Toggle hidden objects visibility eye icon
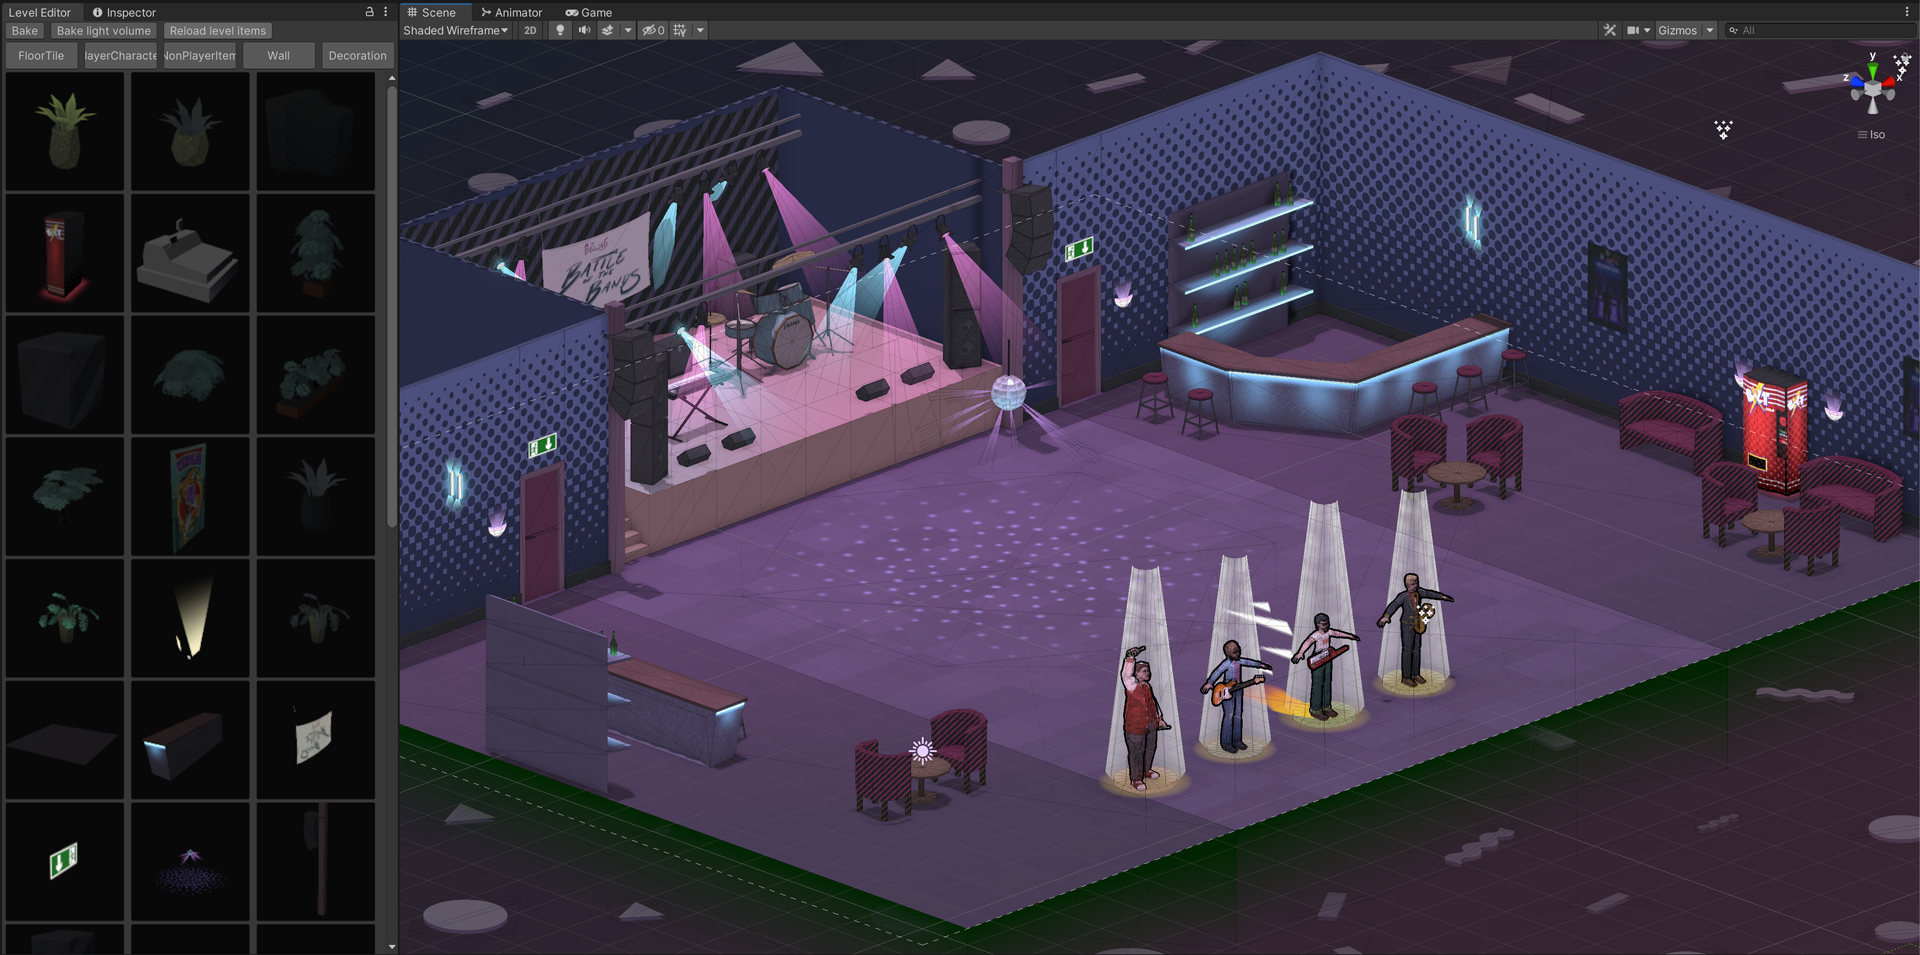Image resolution: width=1920 pixels, height=955 pixels. pos(653,30)
